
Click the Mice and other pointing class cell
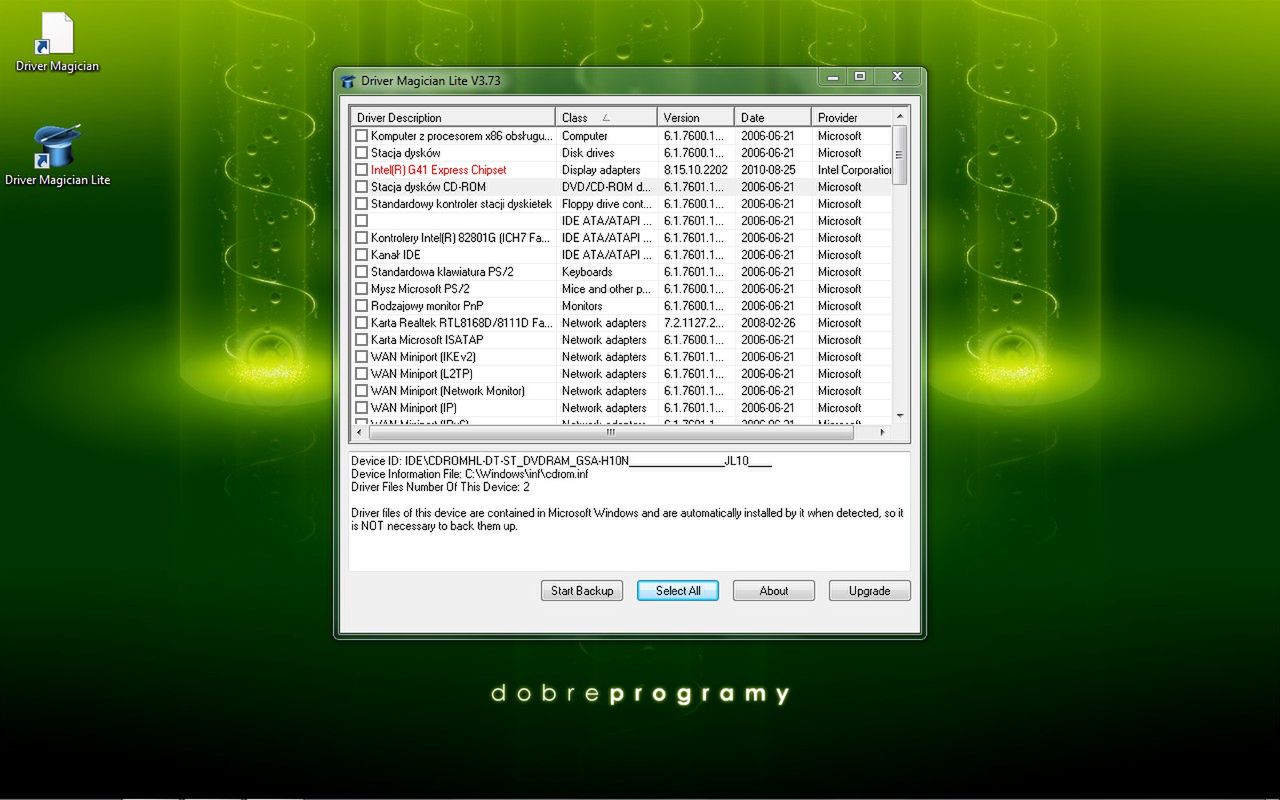[606, 289]
